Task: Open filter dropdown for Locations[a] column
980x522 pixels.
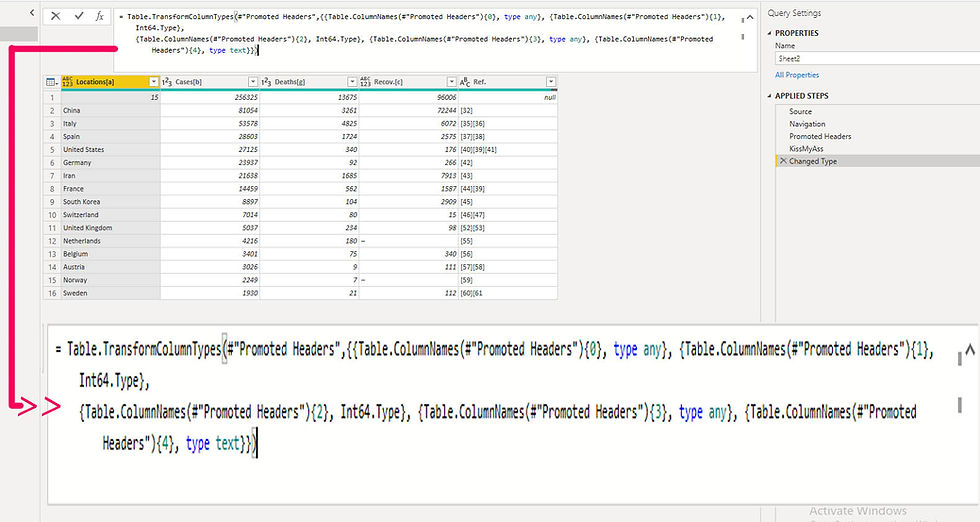Action: coord(154,82)
